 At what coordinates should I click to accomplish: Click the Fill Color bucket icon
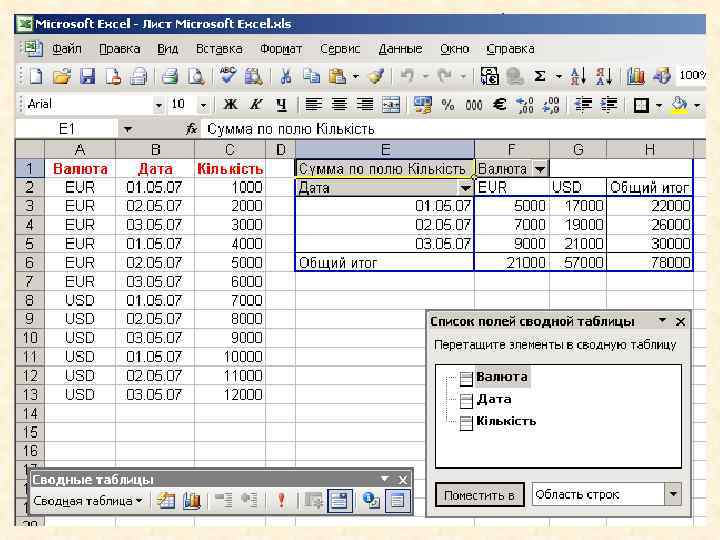click(680, 105)
